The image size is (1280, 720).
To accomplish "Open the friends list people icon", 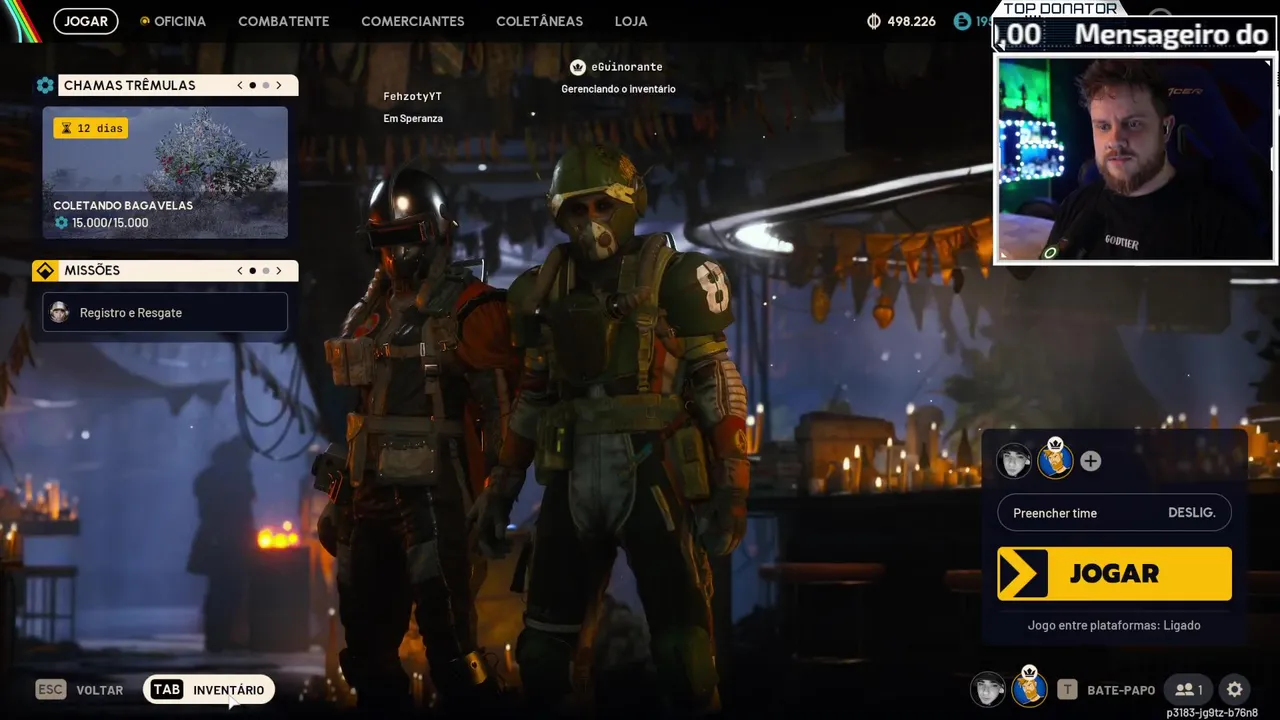I will click(x=1189, y=690).
